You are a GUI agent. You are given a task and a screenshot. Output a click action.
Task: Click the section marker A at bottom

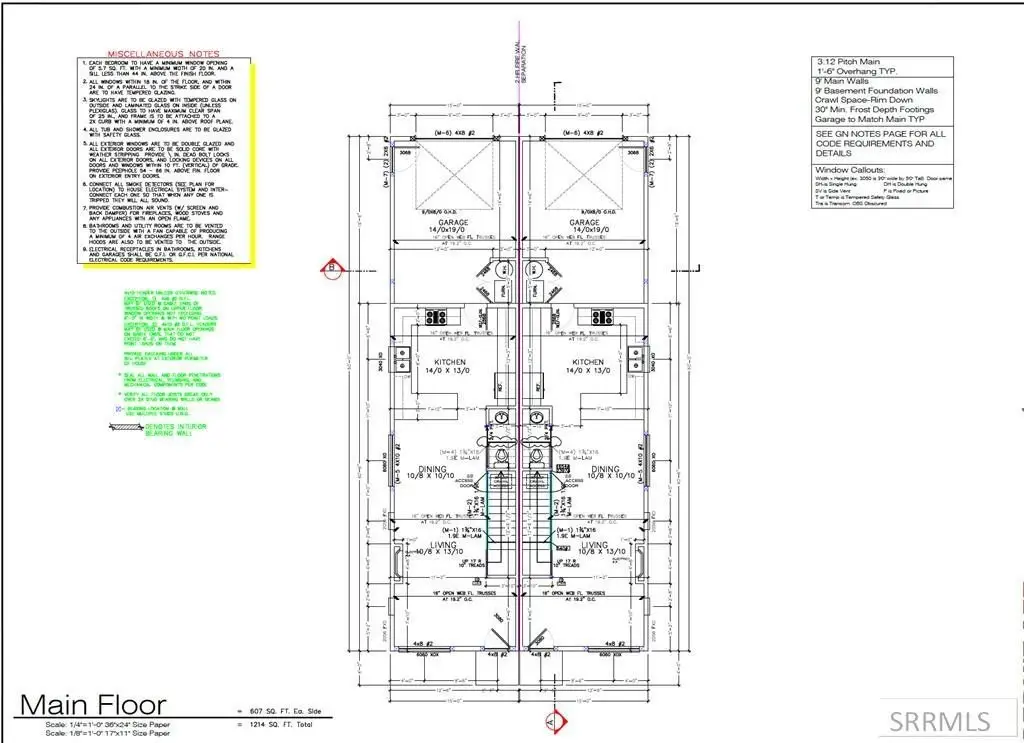pyautogui.click(x=548, y=720)
